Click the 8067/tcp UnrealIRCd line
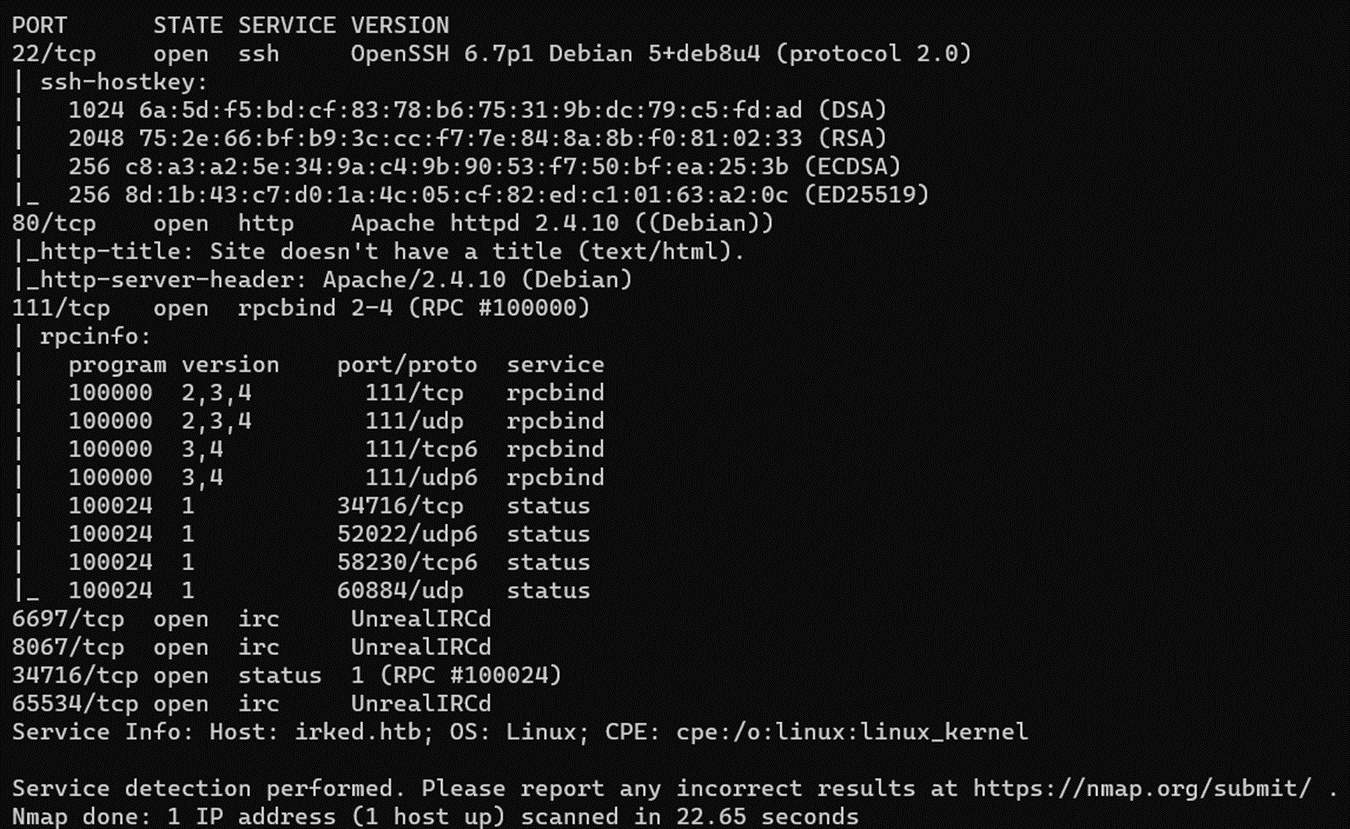 252,647
